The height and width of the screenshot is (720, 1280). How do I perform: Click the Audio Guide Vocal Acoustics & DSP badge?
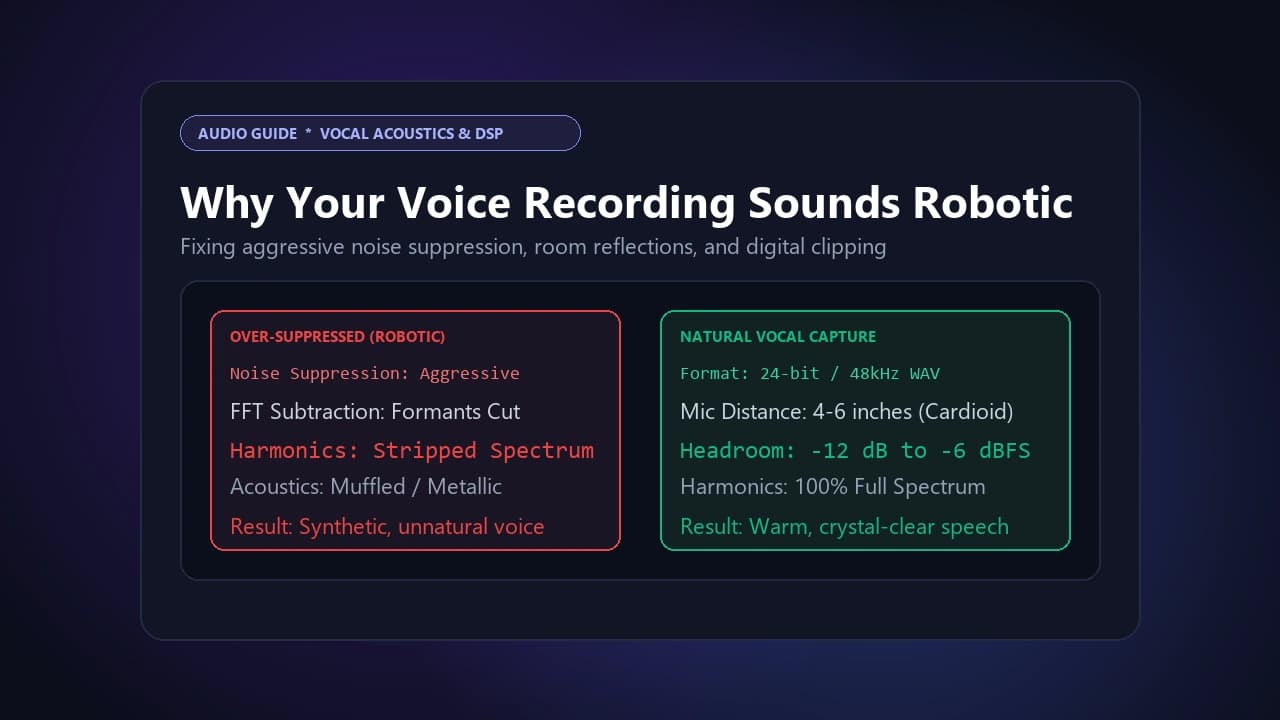380,133
